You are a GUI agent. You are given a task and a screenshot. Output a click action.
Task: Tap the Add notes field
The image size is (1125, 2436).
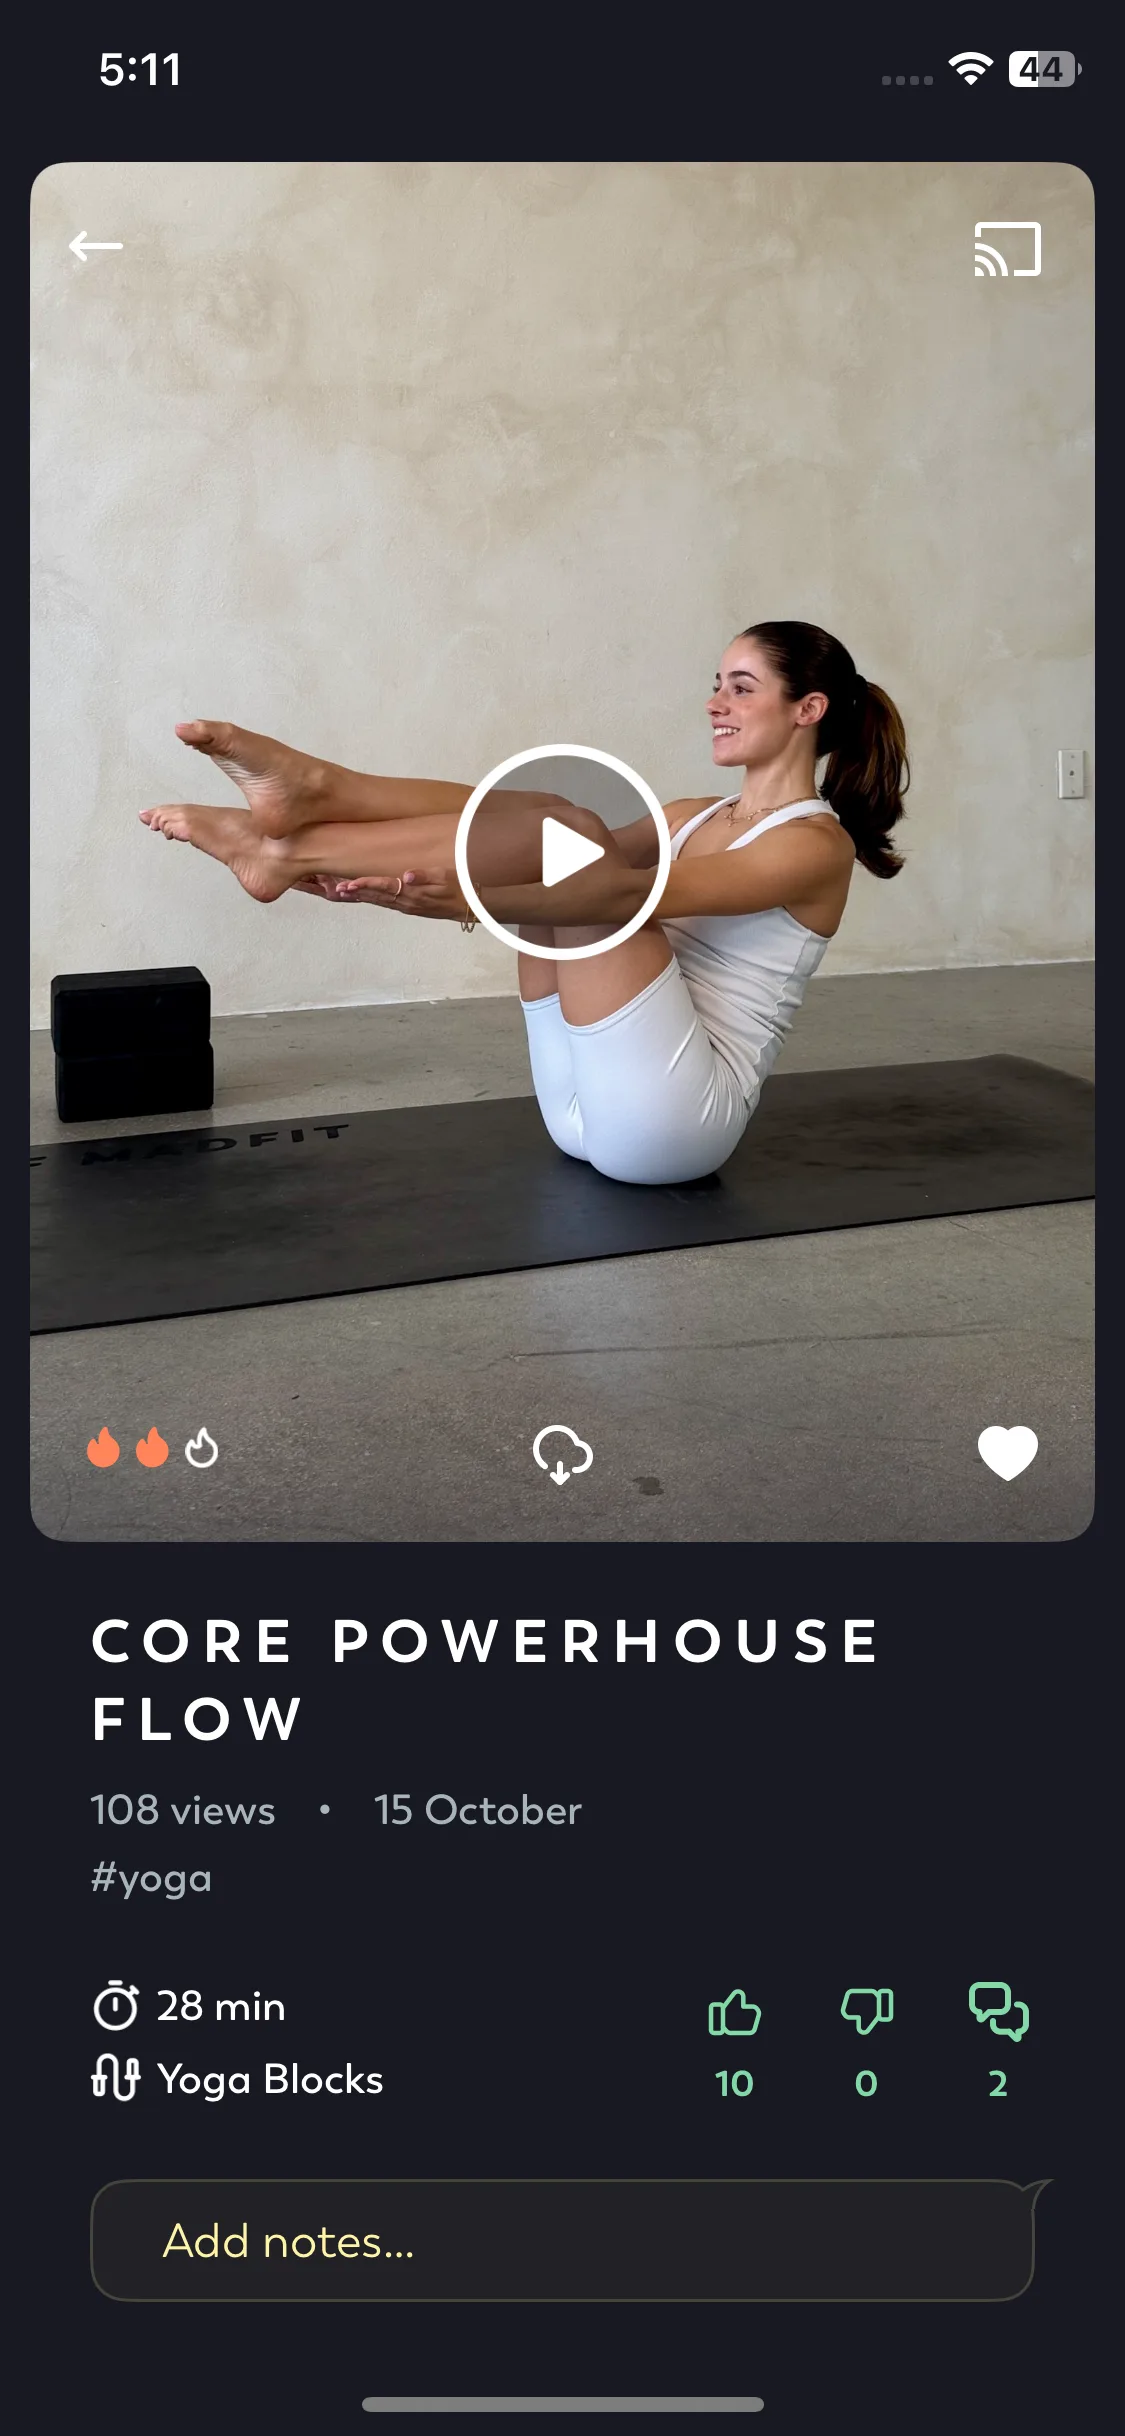(562, 2240)
